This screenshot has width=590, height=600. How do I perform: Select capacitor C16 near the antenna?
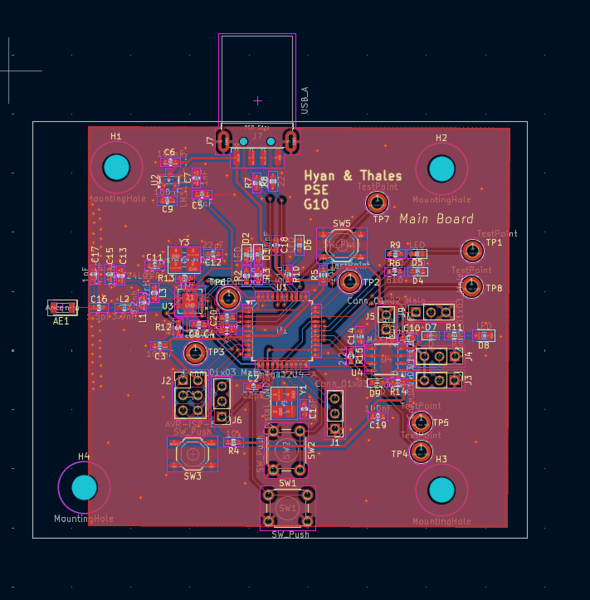click(99, 307)
